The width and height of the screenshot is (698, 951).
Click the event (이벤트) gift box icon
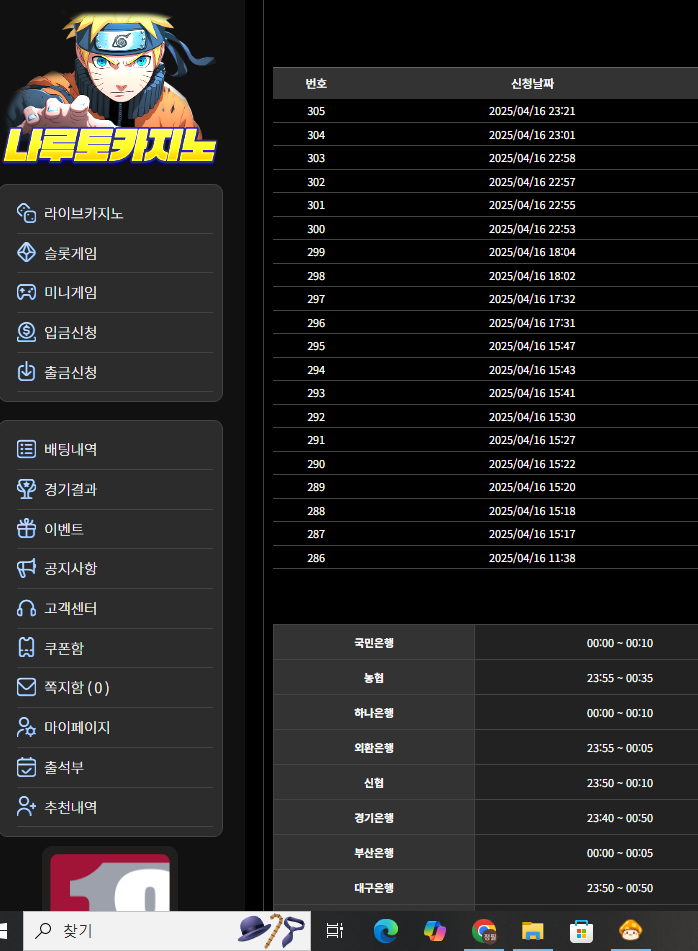point(27,528)
